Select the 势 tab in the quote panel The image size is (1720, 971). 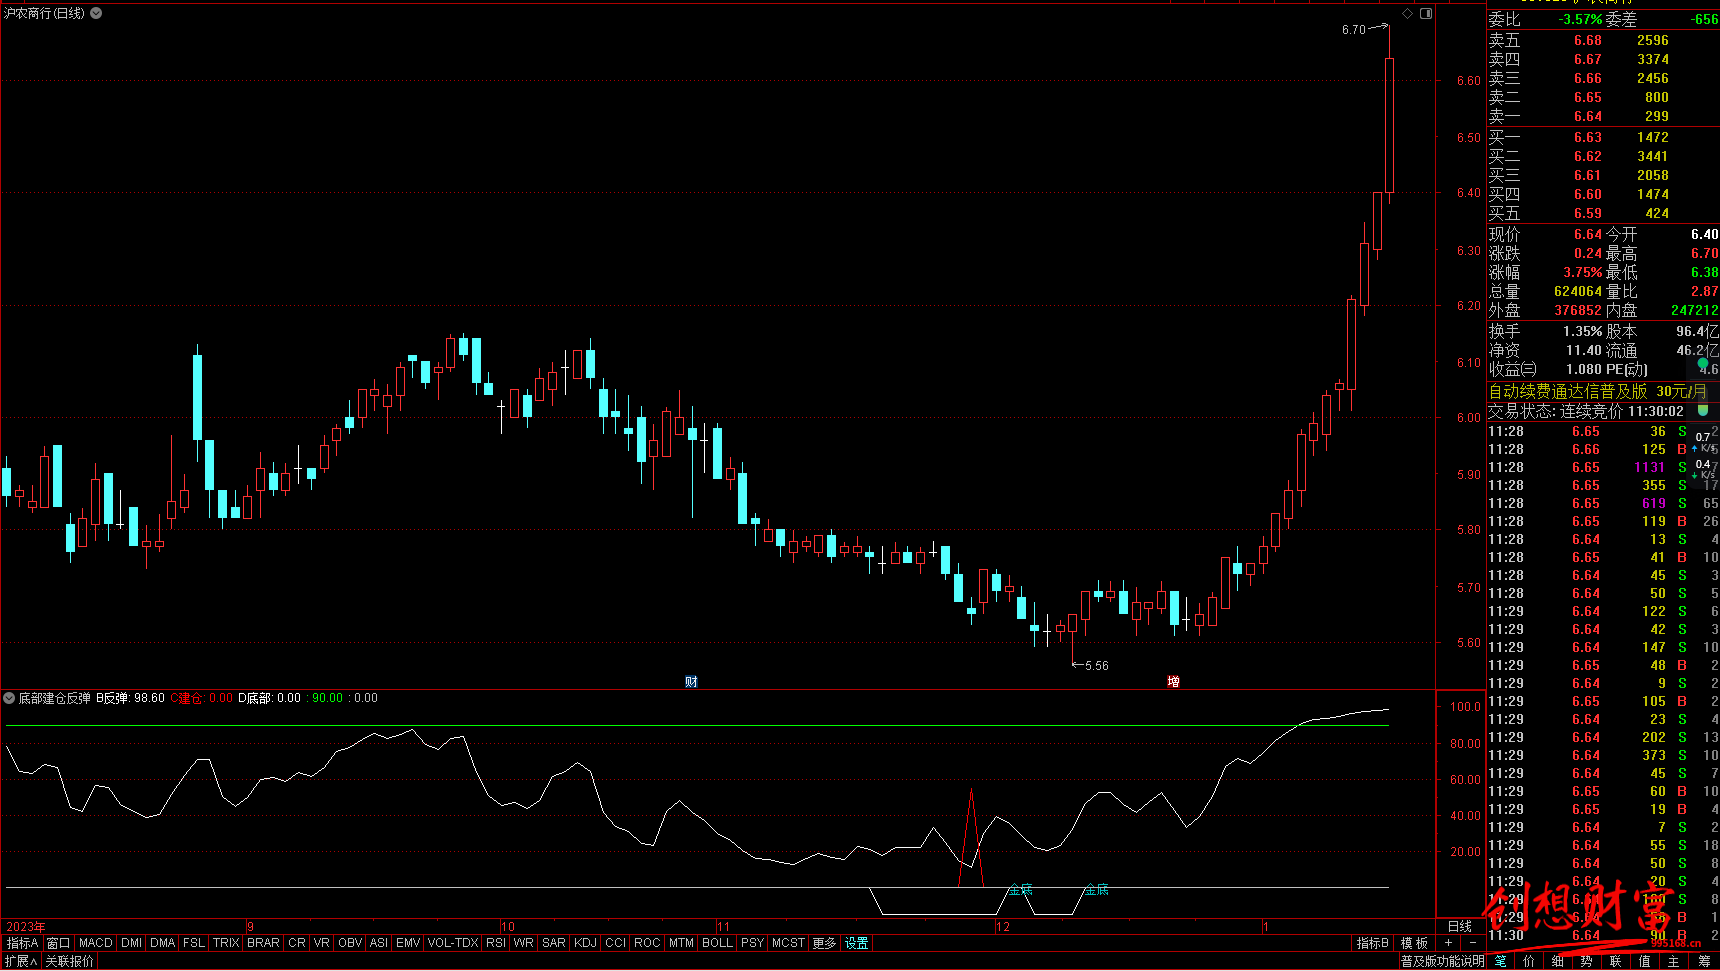[x=1587, y=961]
